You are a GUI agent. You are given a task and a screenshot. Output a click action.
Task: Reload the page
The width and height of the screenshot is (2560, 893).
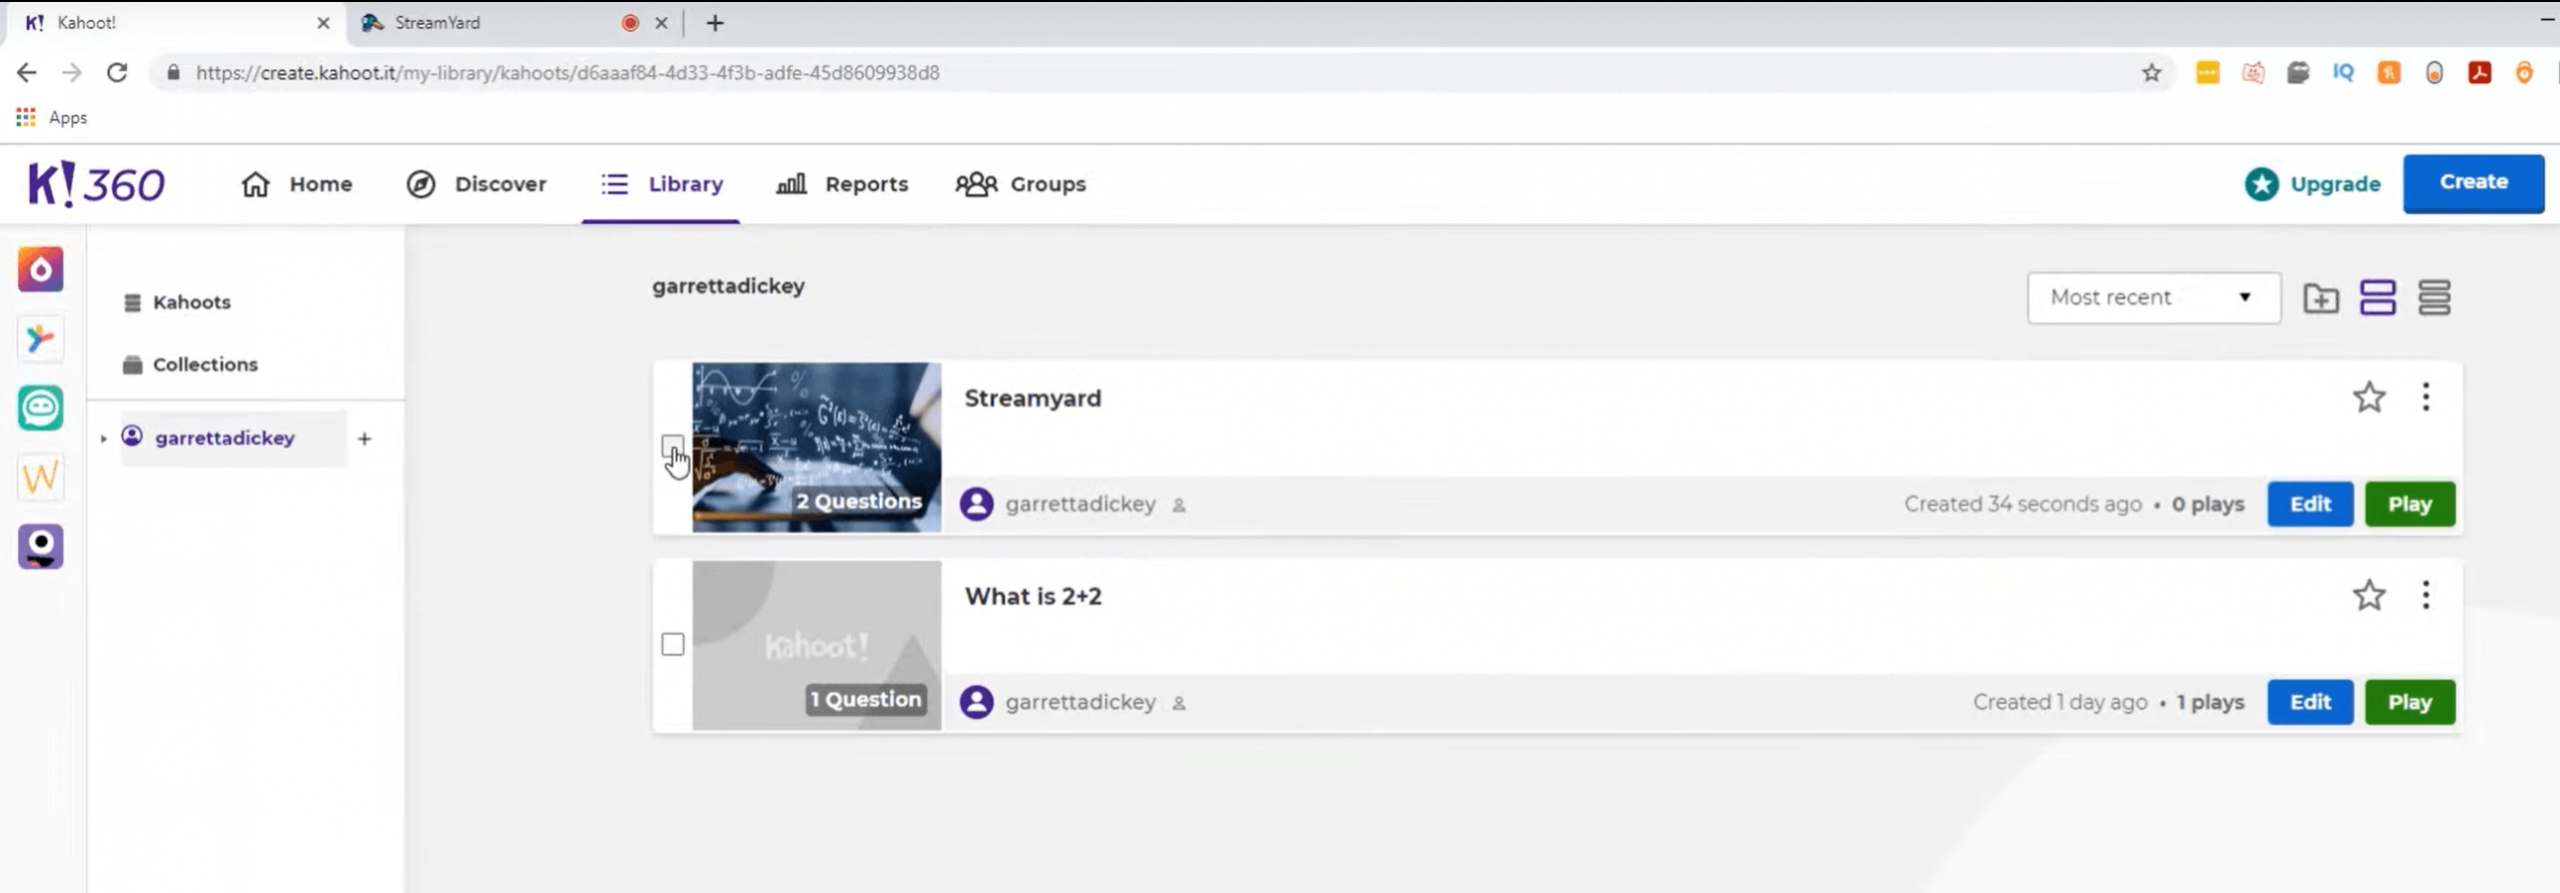[117, 72]
